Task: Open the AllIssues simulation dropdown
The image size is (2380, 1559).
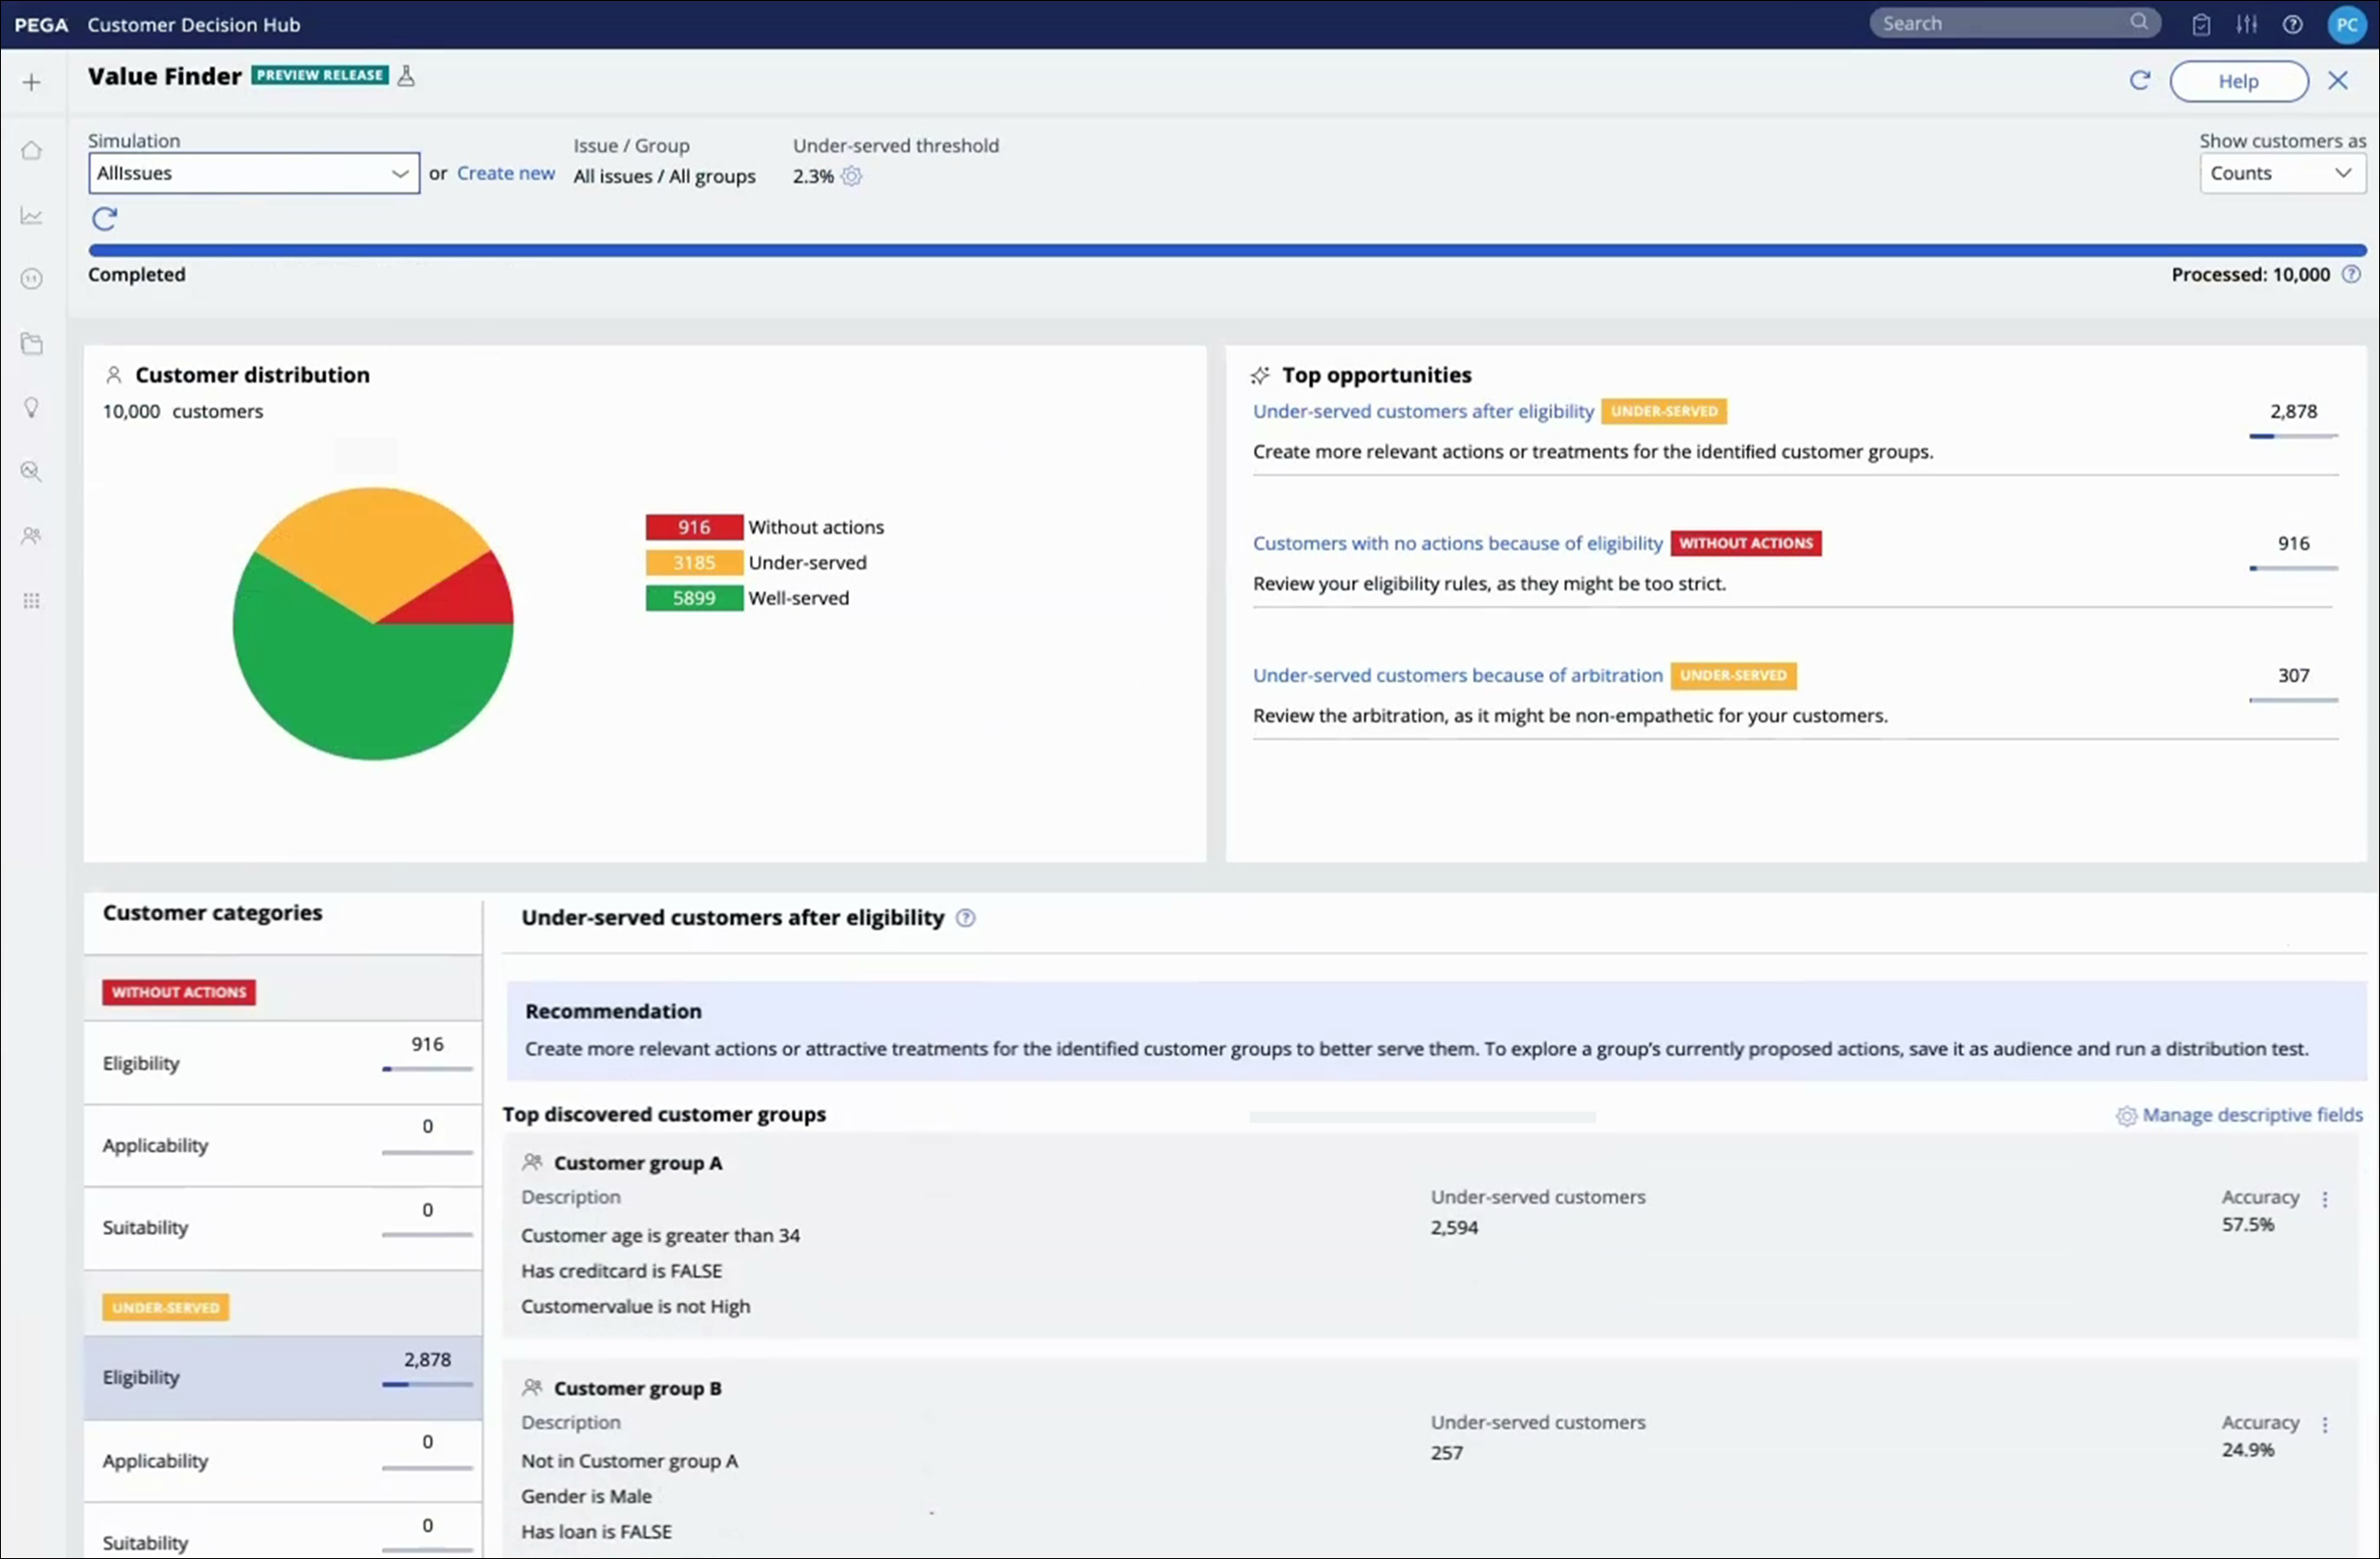Action: [x=253, y=173]
